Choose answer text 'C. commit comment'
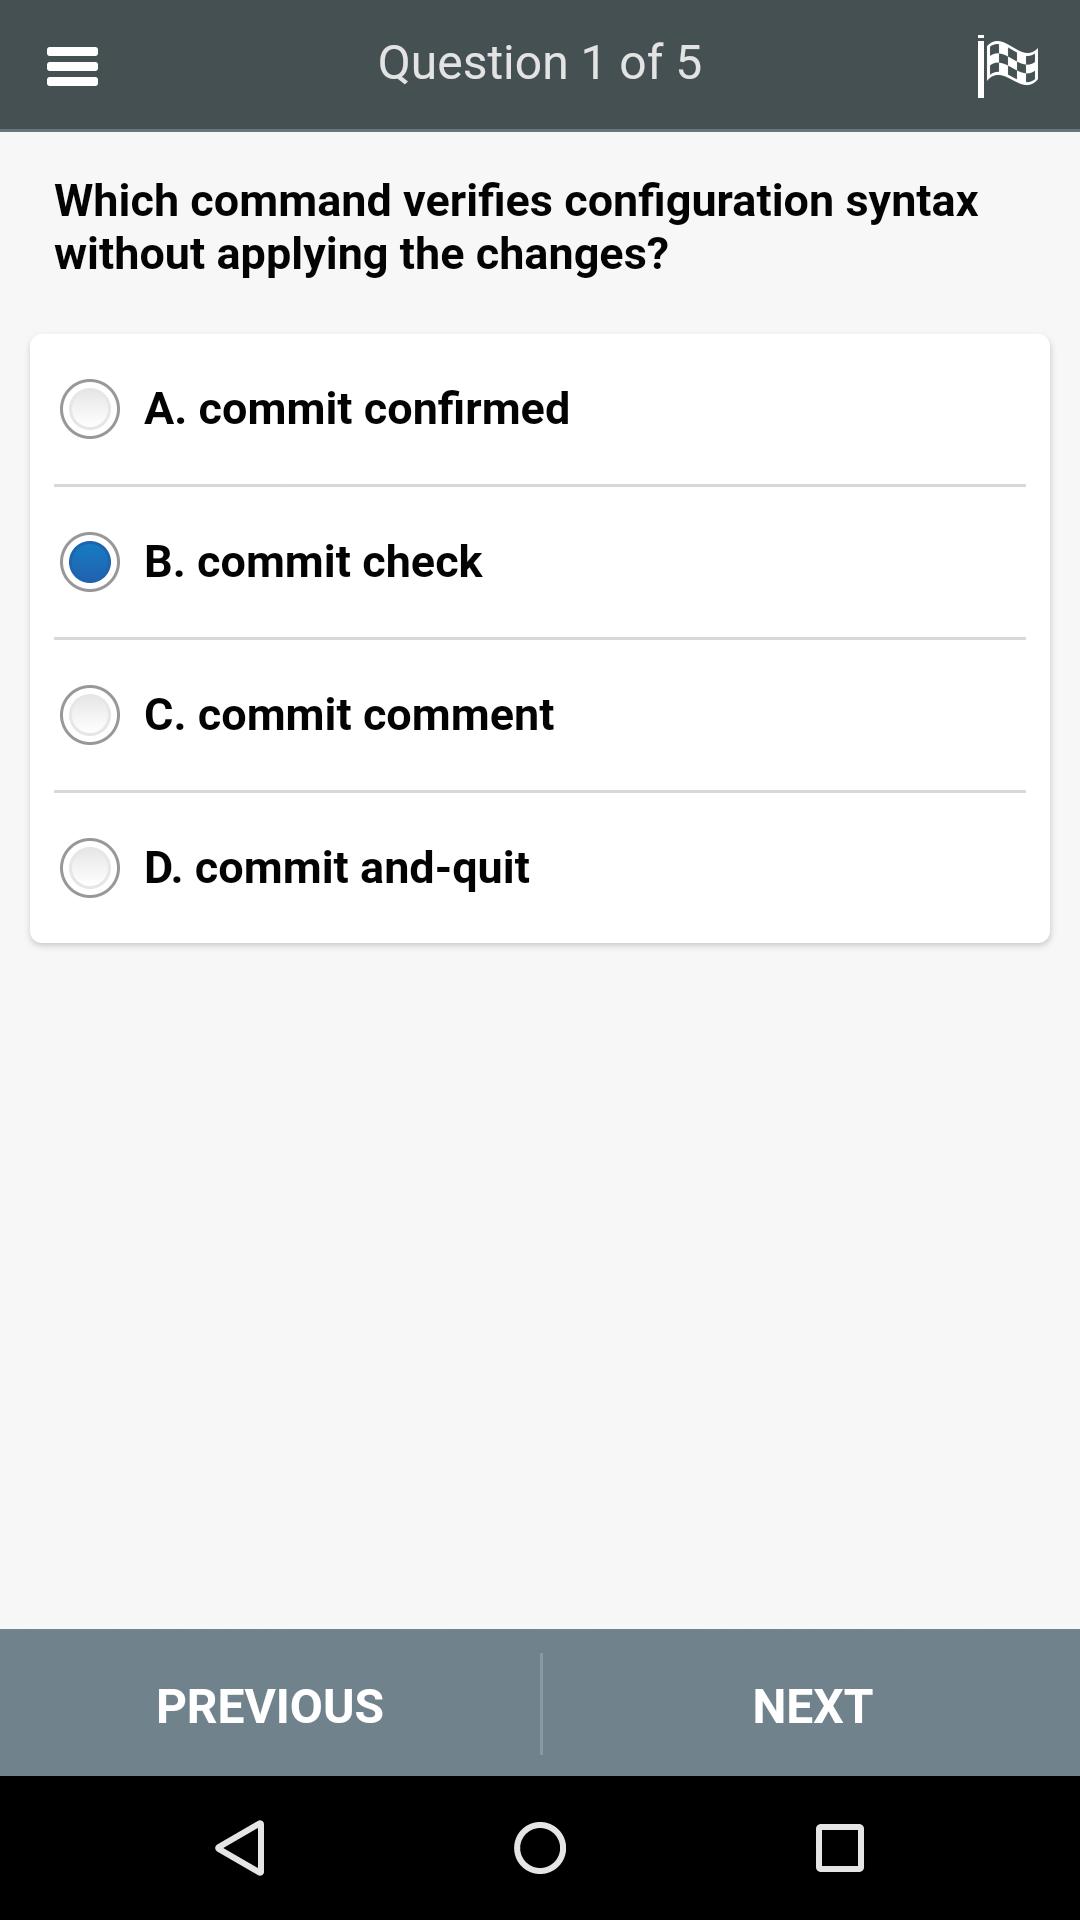Image resolution: width=1080 pixels, height=1920 pixels. click(x=349, y=715)
